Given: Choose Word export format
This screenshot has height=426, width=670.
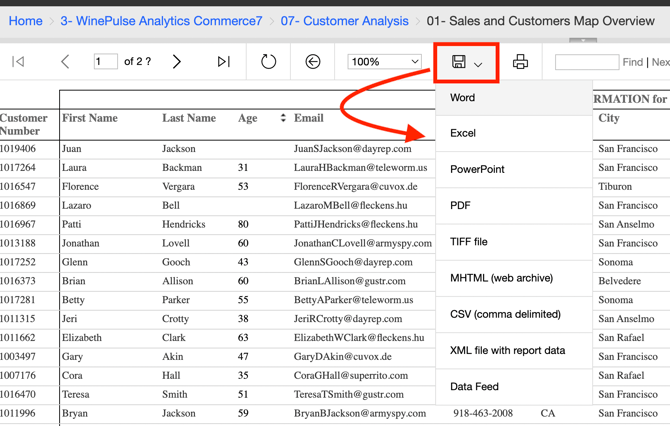Looking at the screenshot, I should coord(463,98).
